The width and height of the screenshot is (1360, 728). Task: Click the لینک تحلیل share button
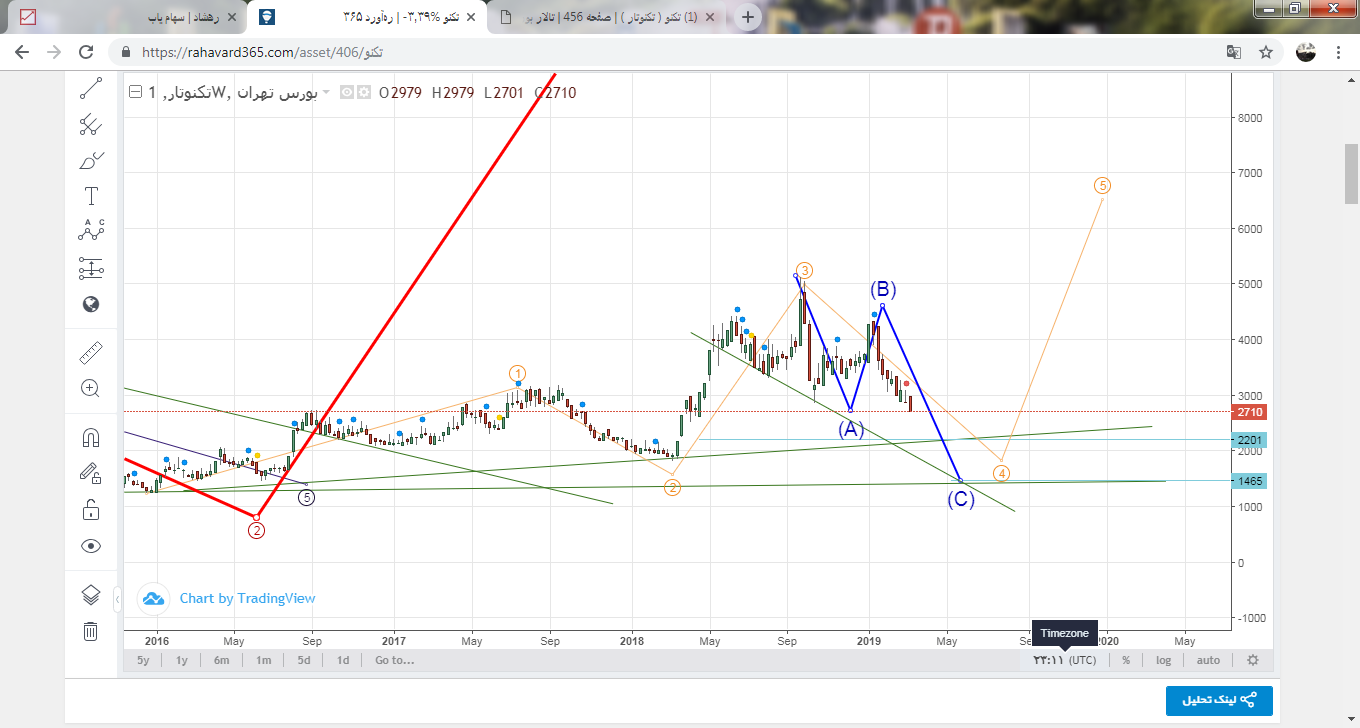pos(1219,701)
